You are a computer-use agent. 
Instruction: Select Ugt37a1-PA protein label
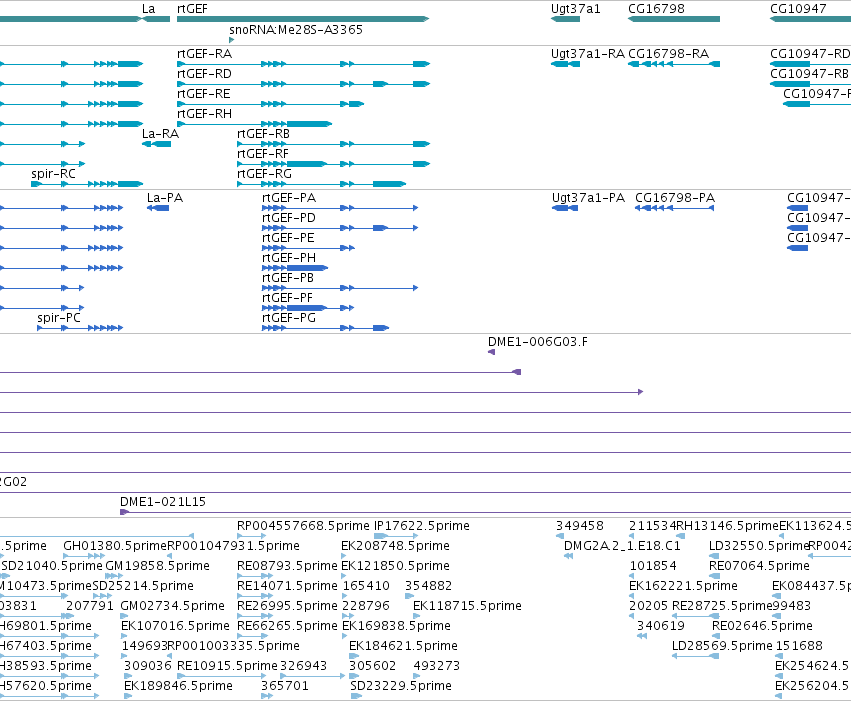coord(588,198)
